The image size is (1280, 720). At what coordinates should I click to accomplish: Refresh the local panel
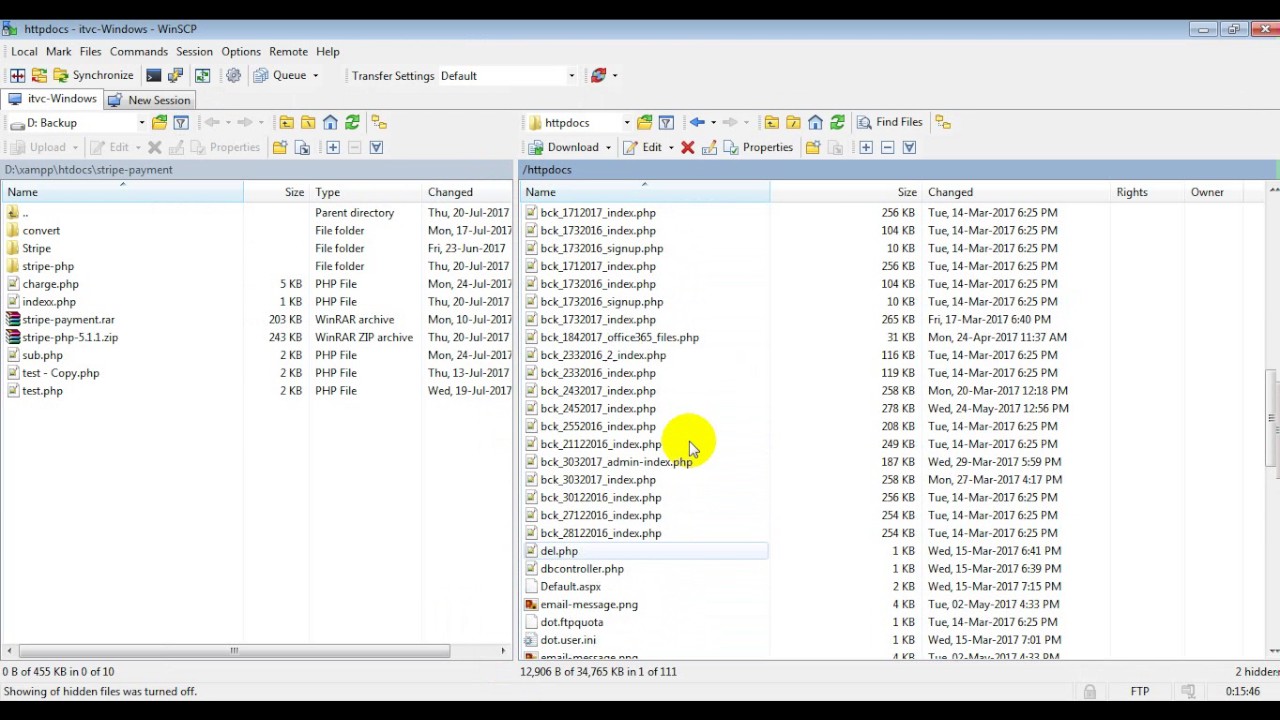[352, 122]
